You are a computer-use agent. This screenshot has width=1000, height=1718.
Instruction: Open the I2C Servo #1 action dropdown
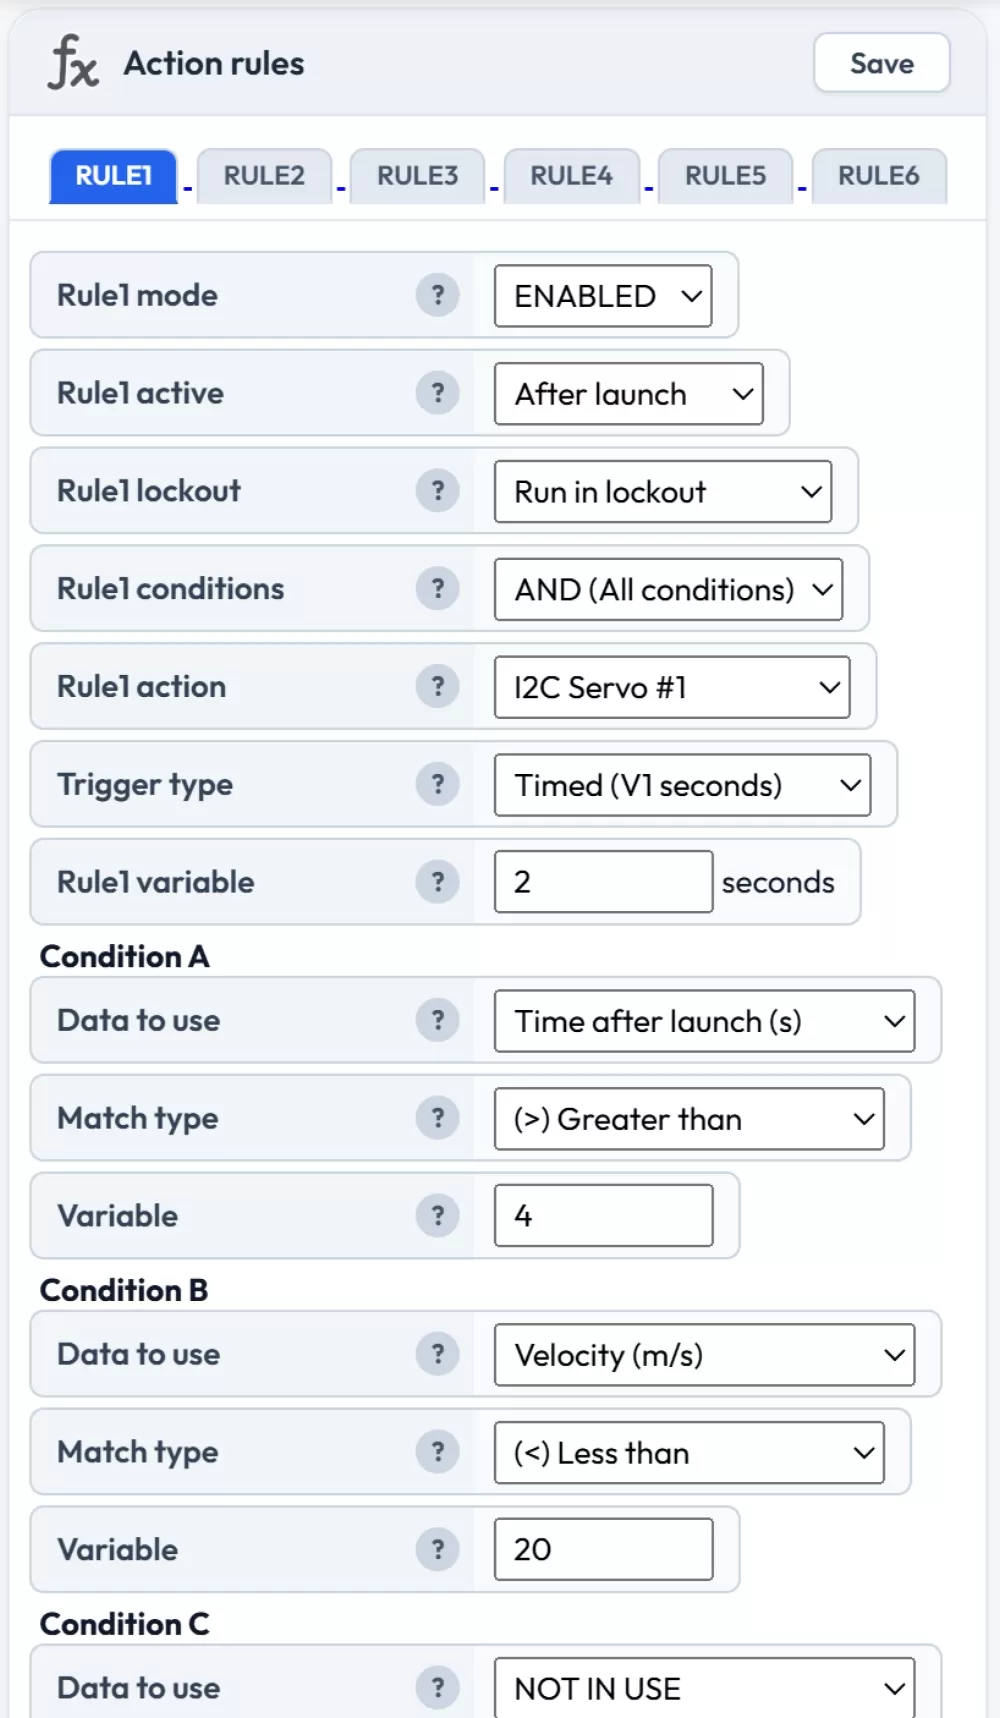point(672,688)
